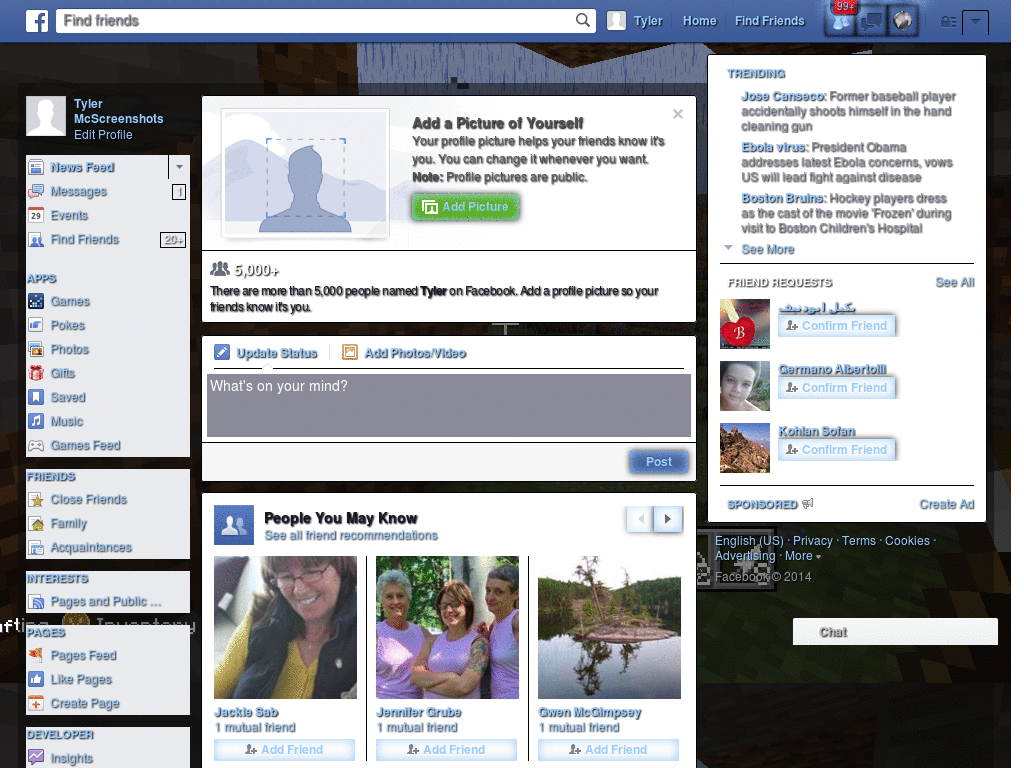Open the News Feed dropdown arrow
The height and width of the screenshot is (768, 1024).
click(x=179, y=167)
